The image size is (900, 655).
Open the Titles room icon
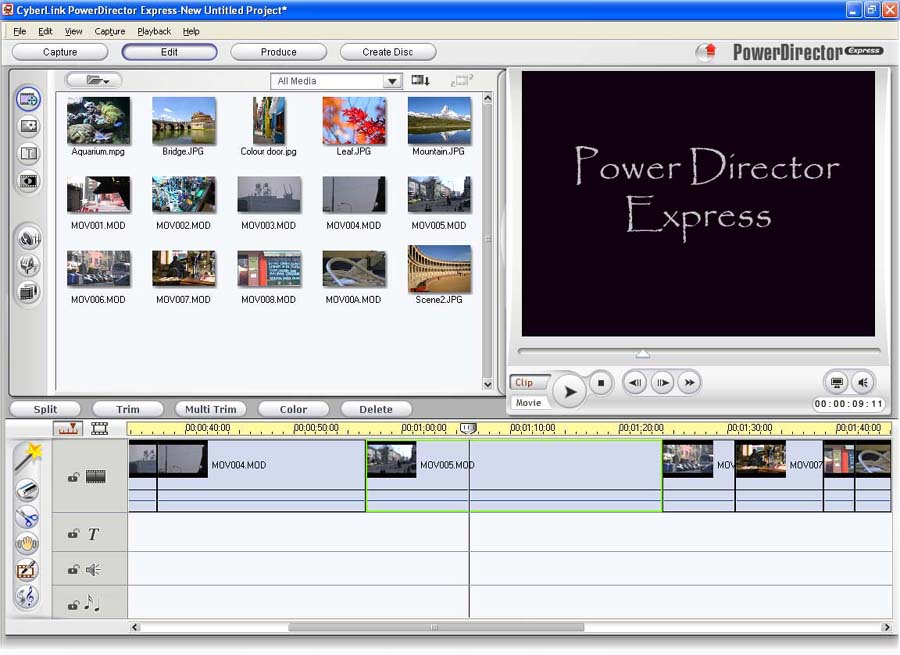(28, 154)
